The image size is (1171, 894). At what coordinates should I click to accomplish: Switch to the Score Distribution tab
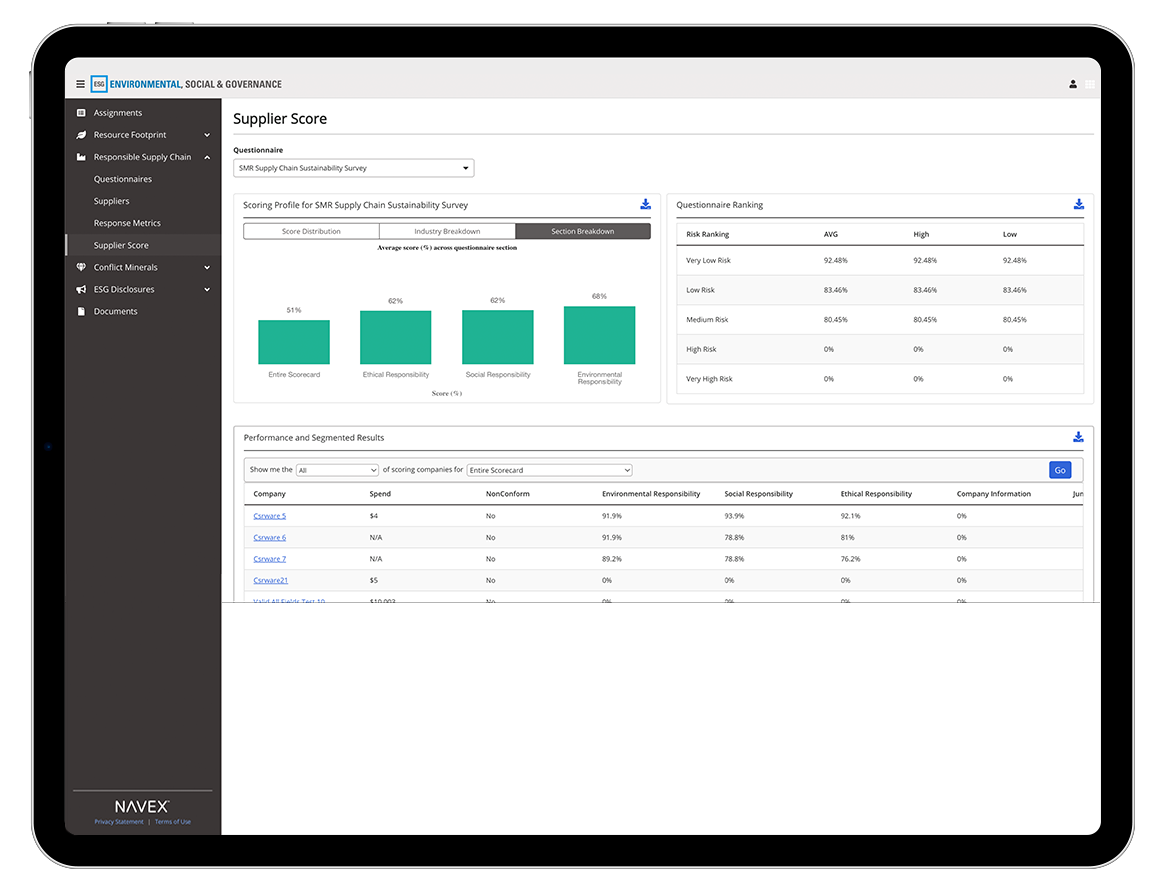(312, 230)
